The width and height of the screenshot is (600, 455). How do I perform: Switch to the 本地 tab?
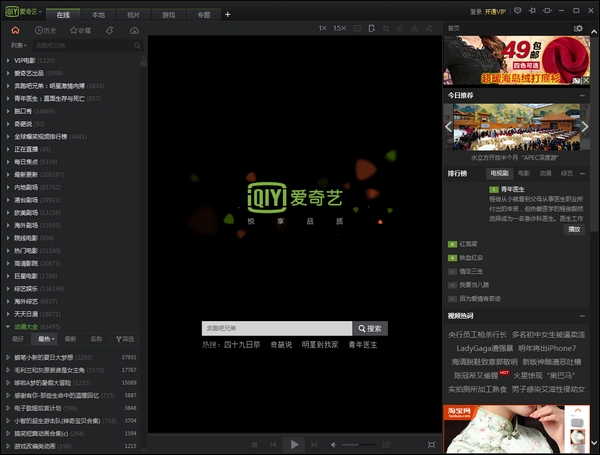[x=98, y=15]
